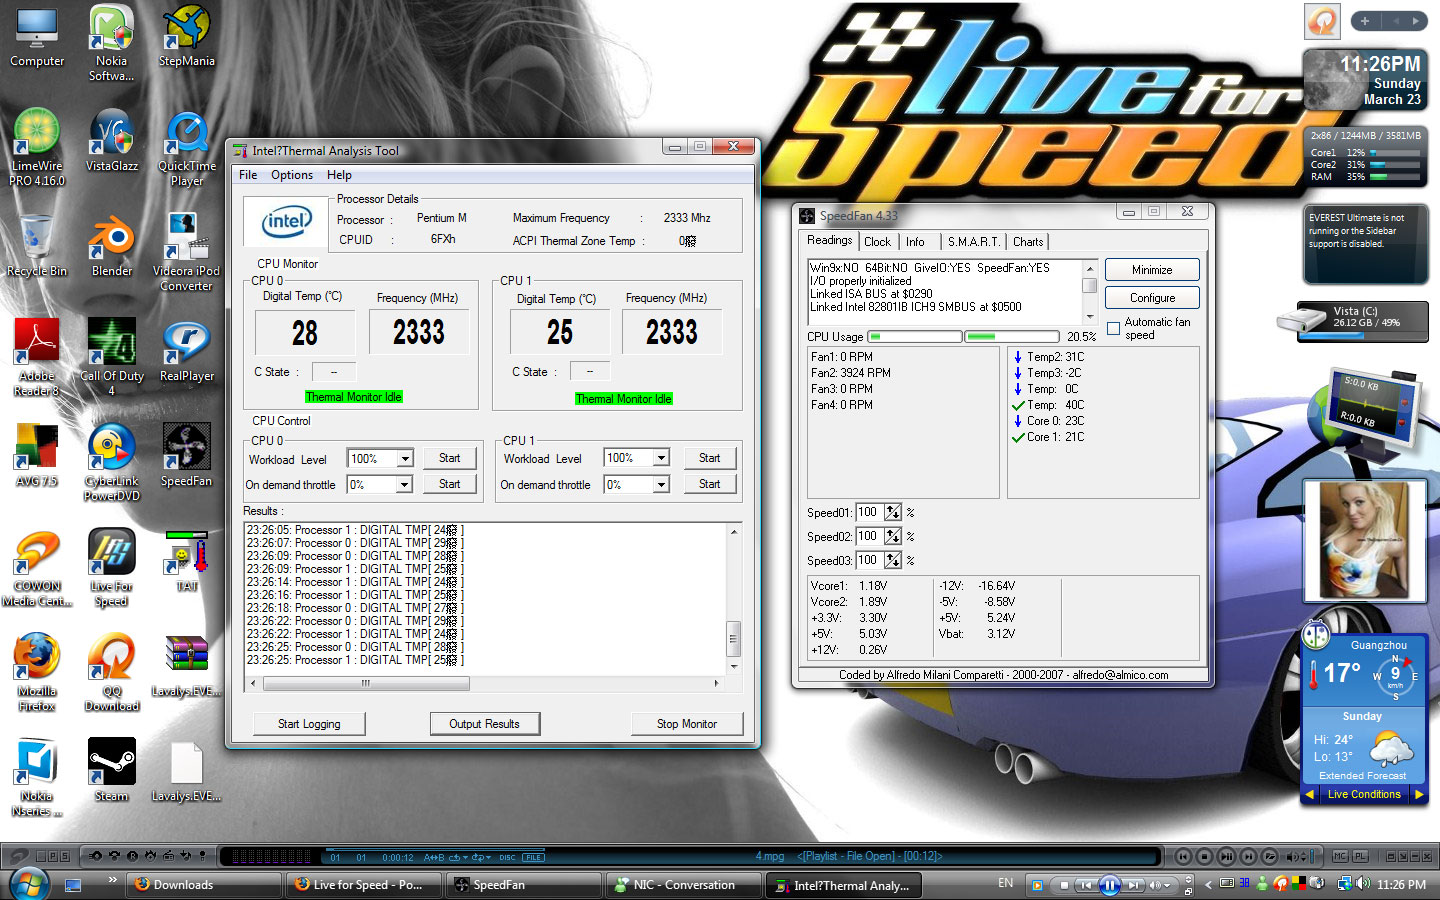Toggle the Core 1 21C reading checkmark

(x=1018, y=437)
